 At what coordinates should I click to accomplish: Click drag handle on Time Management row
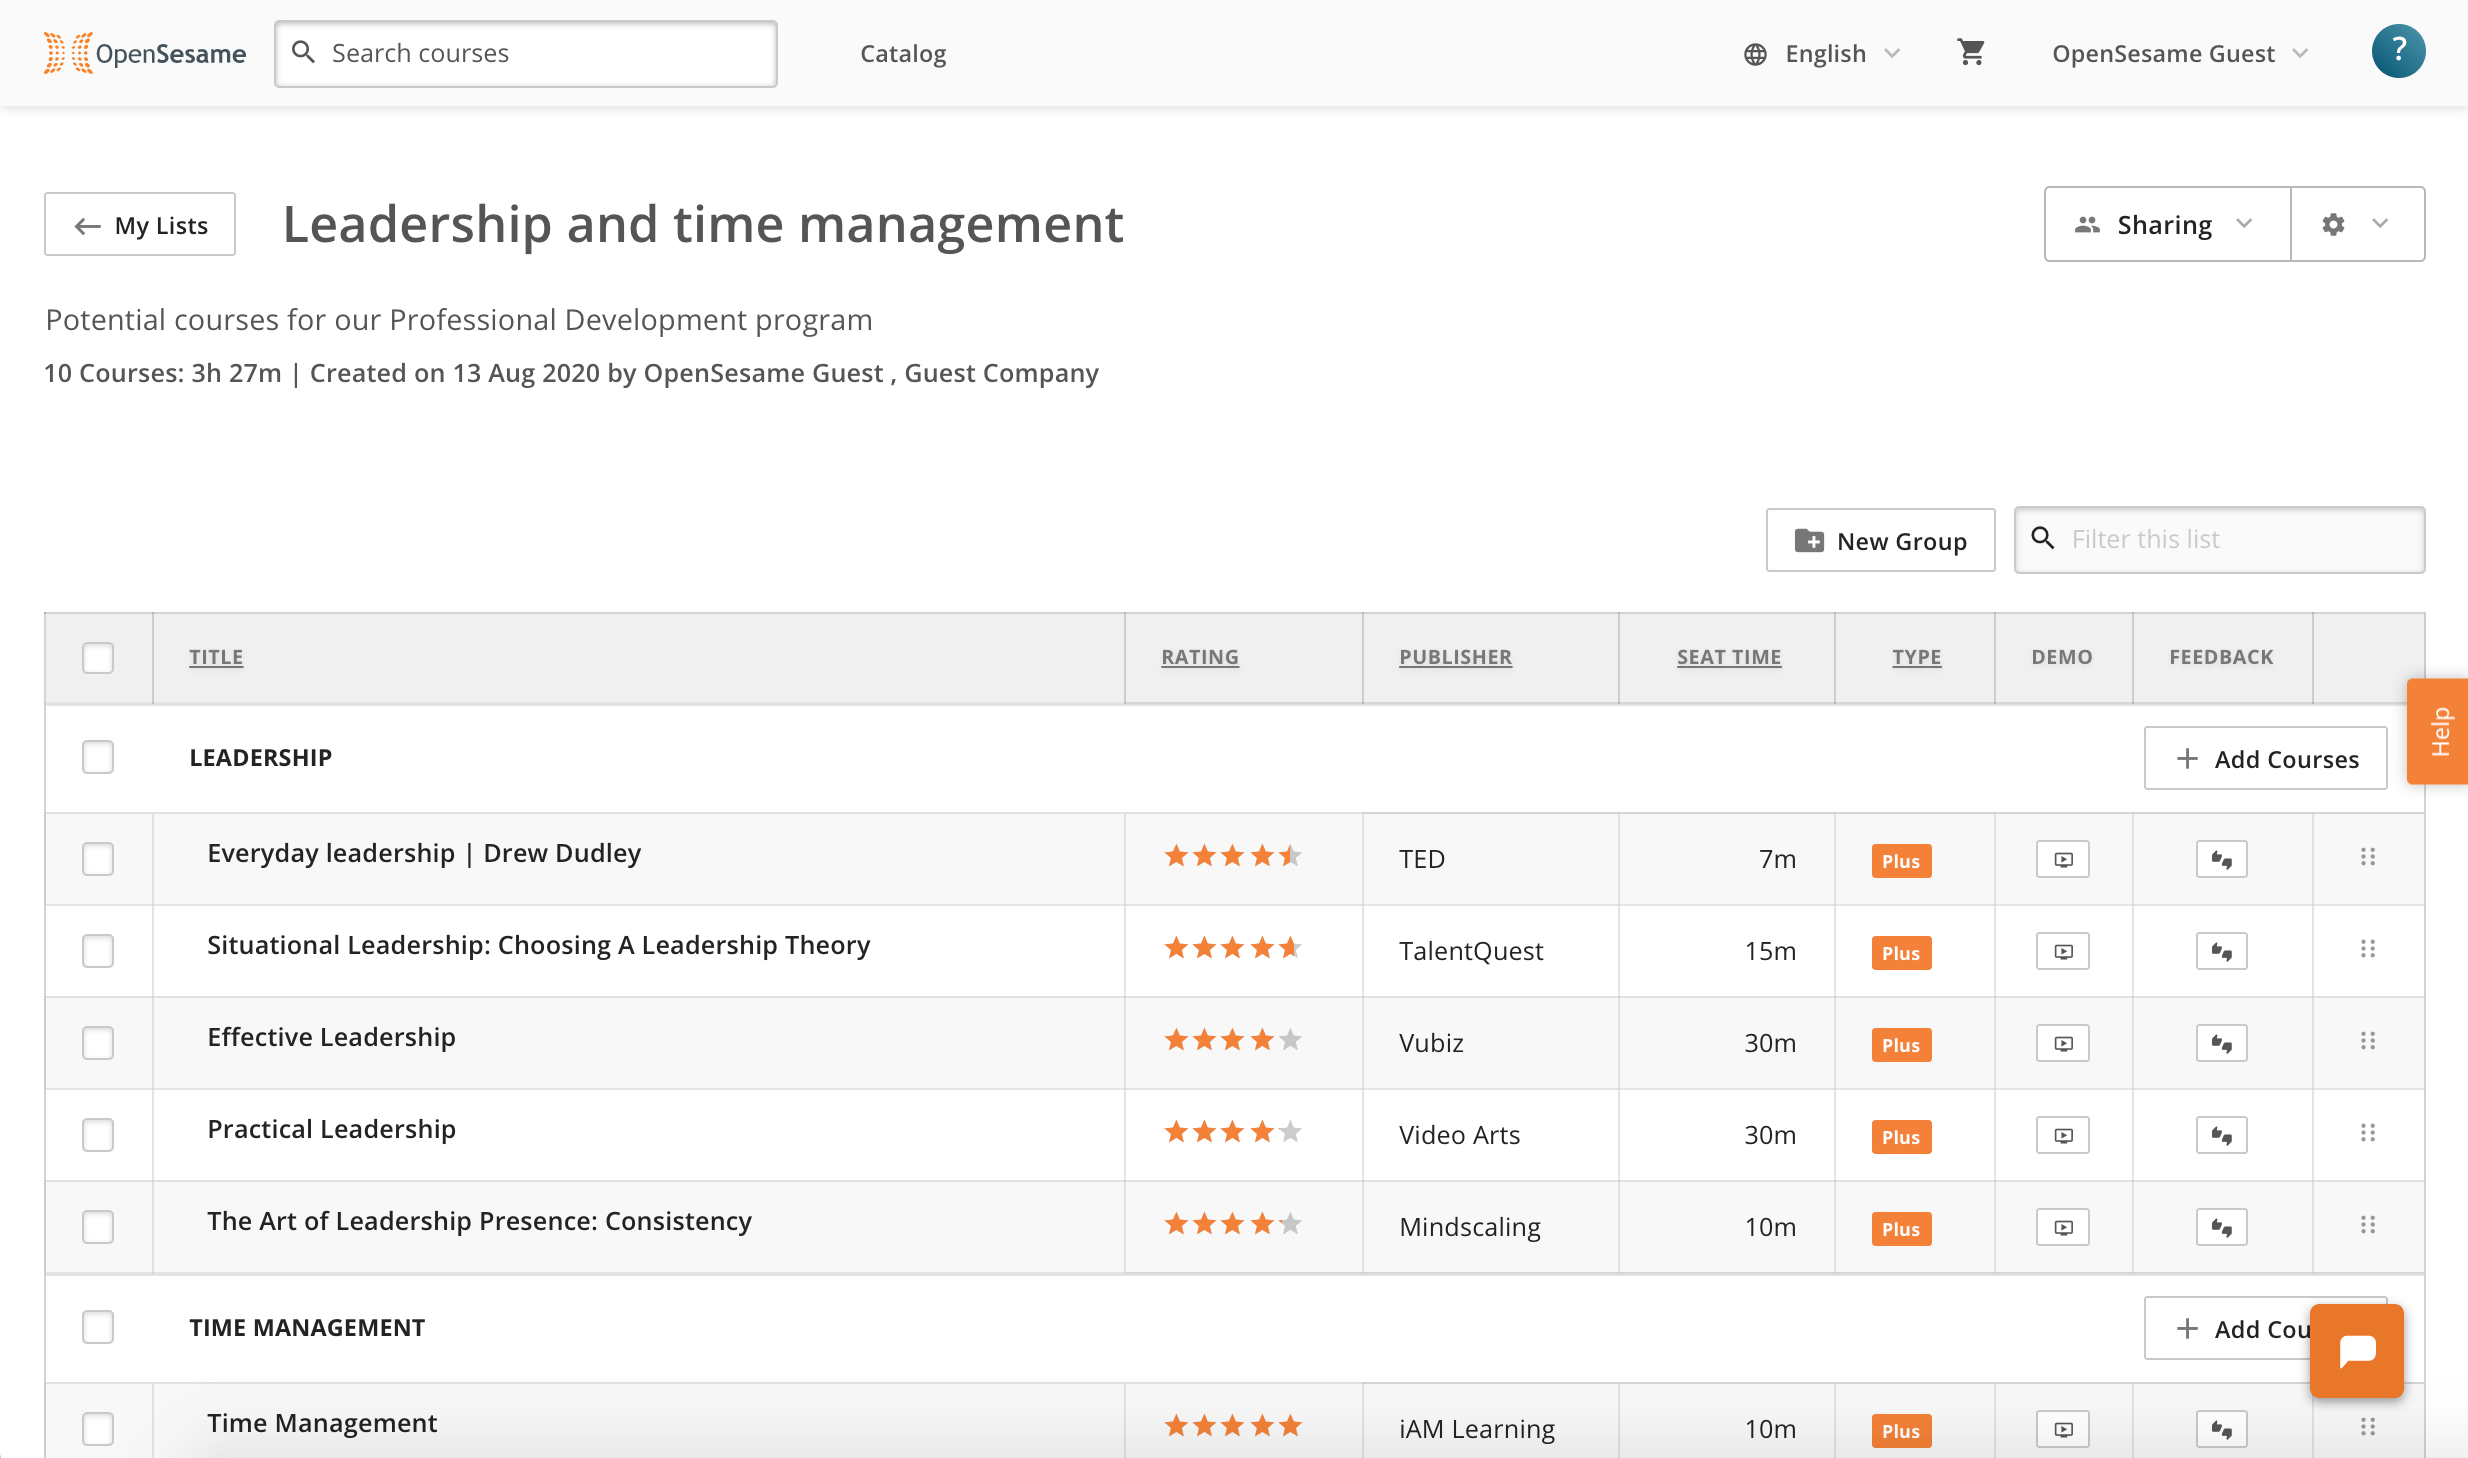pyautogui.click(x=2368, y=1427)
